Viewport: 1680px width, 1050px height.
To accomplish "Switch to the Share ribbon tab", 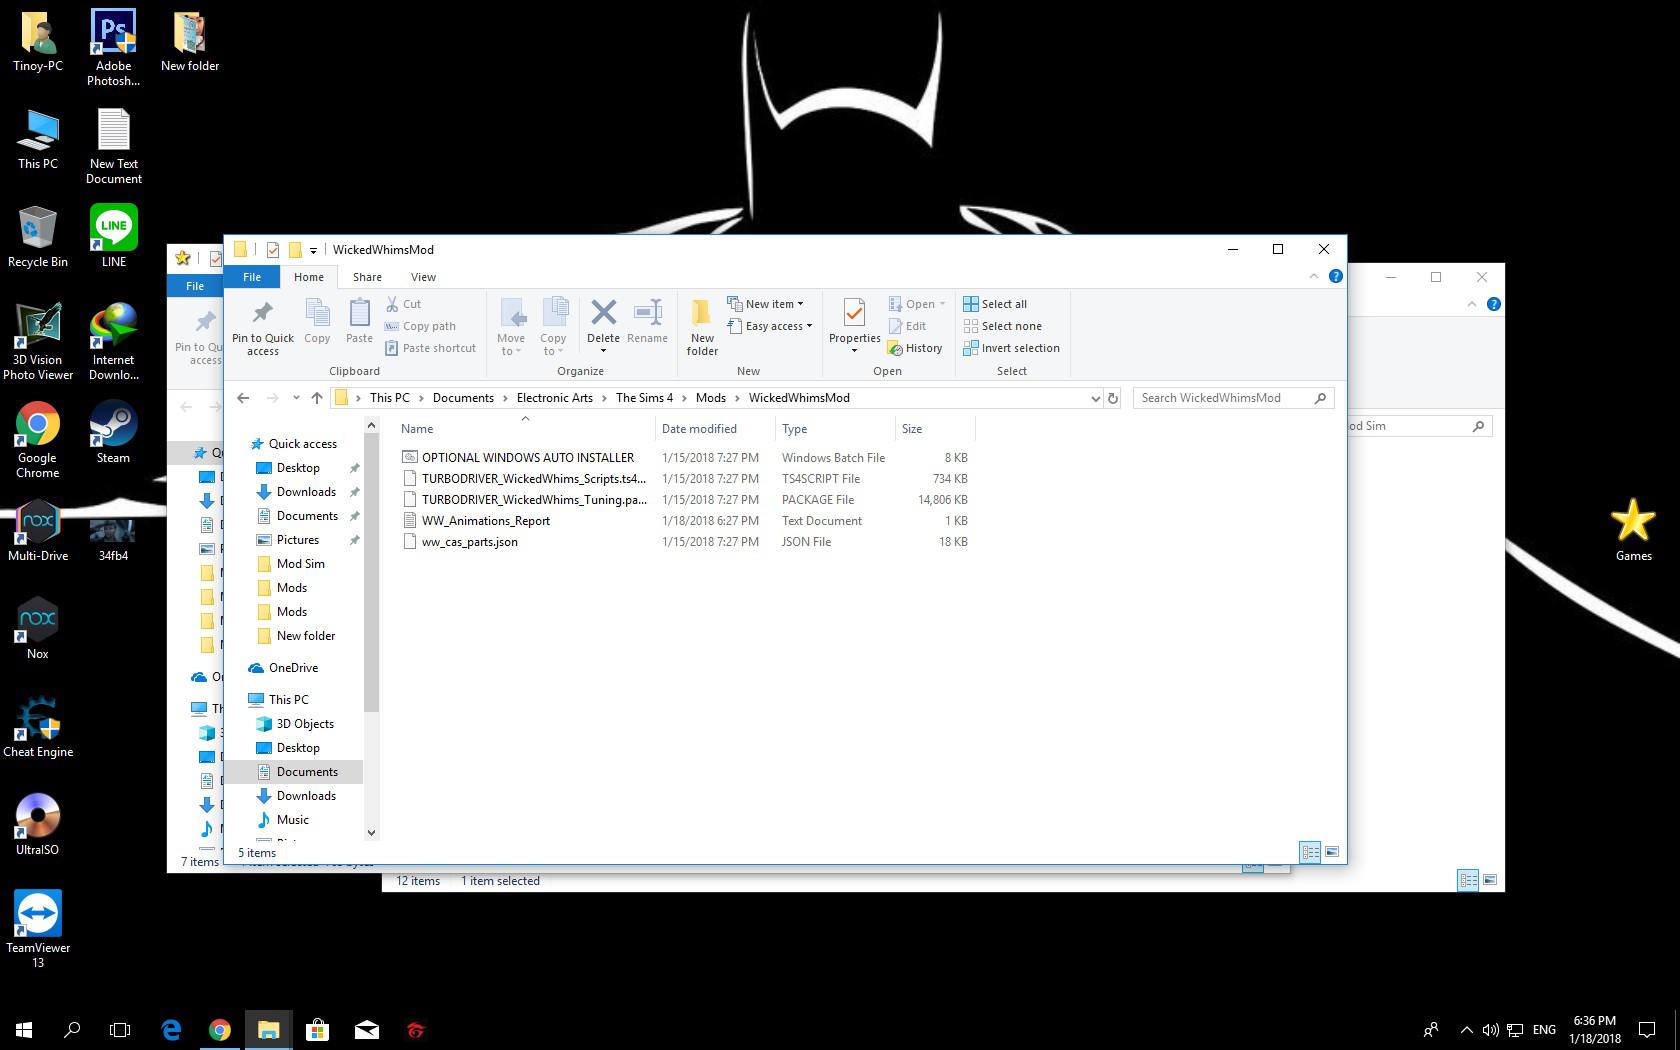I will coord(367,277).
